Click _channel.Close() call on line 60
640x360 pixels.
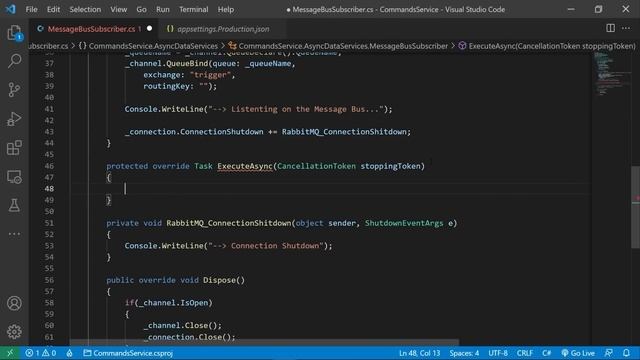tap(182, 326)
